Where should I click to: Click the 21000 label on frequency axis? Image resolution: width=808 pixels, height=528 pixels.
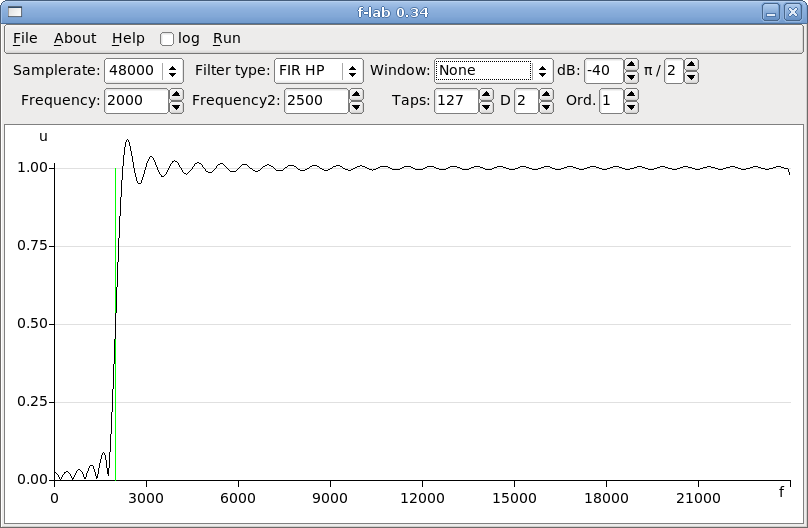click(x=698, y=498)
